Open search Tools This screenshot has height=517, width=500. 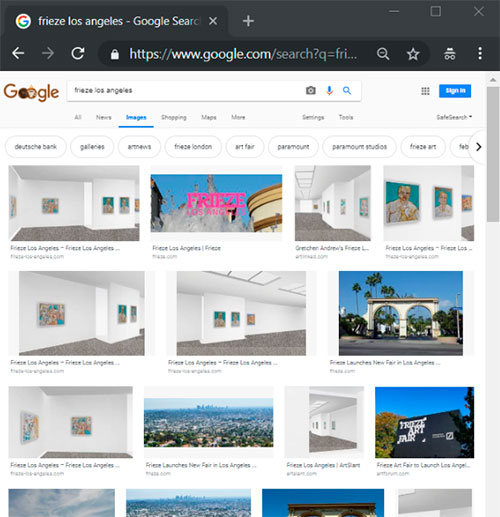[x=346, y=117]
